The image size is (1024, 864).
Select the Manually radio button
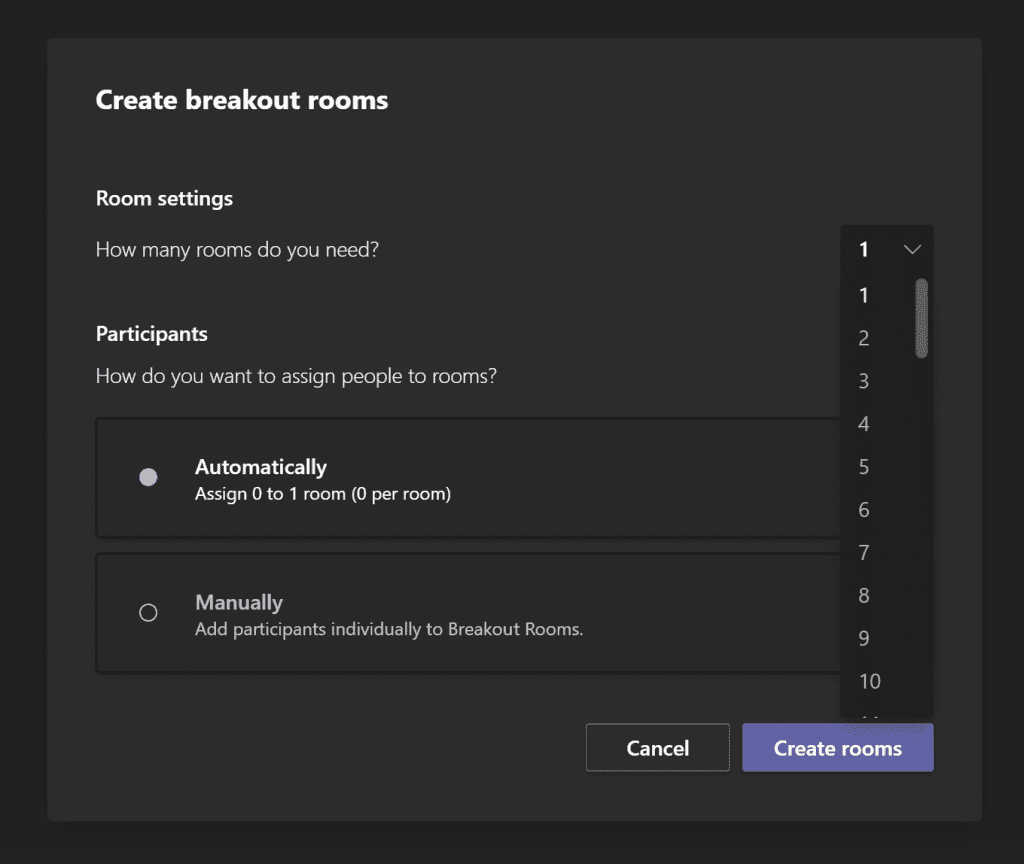148,613
